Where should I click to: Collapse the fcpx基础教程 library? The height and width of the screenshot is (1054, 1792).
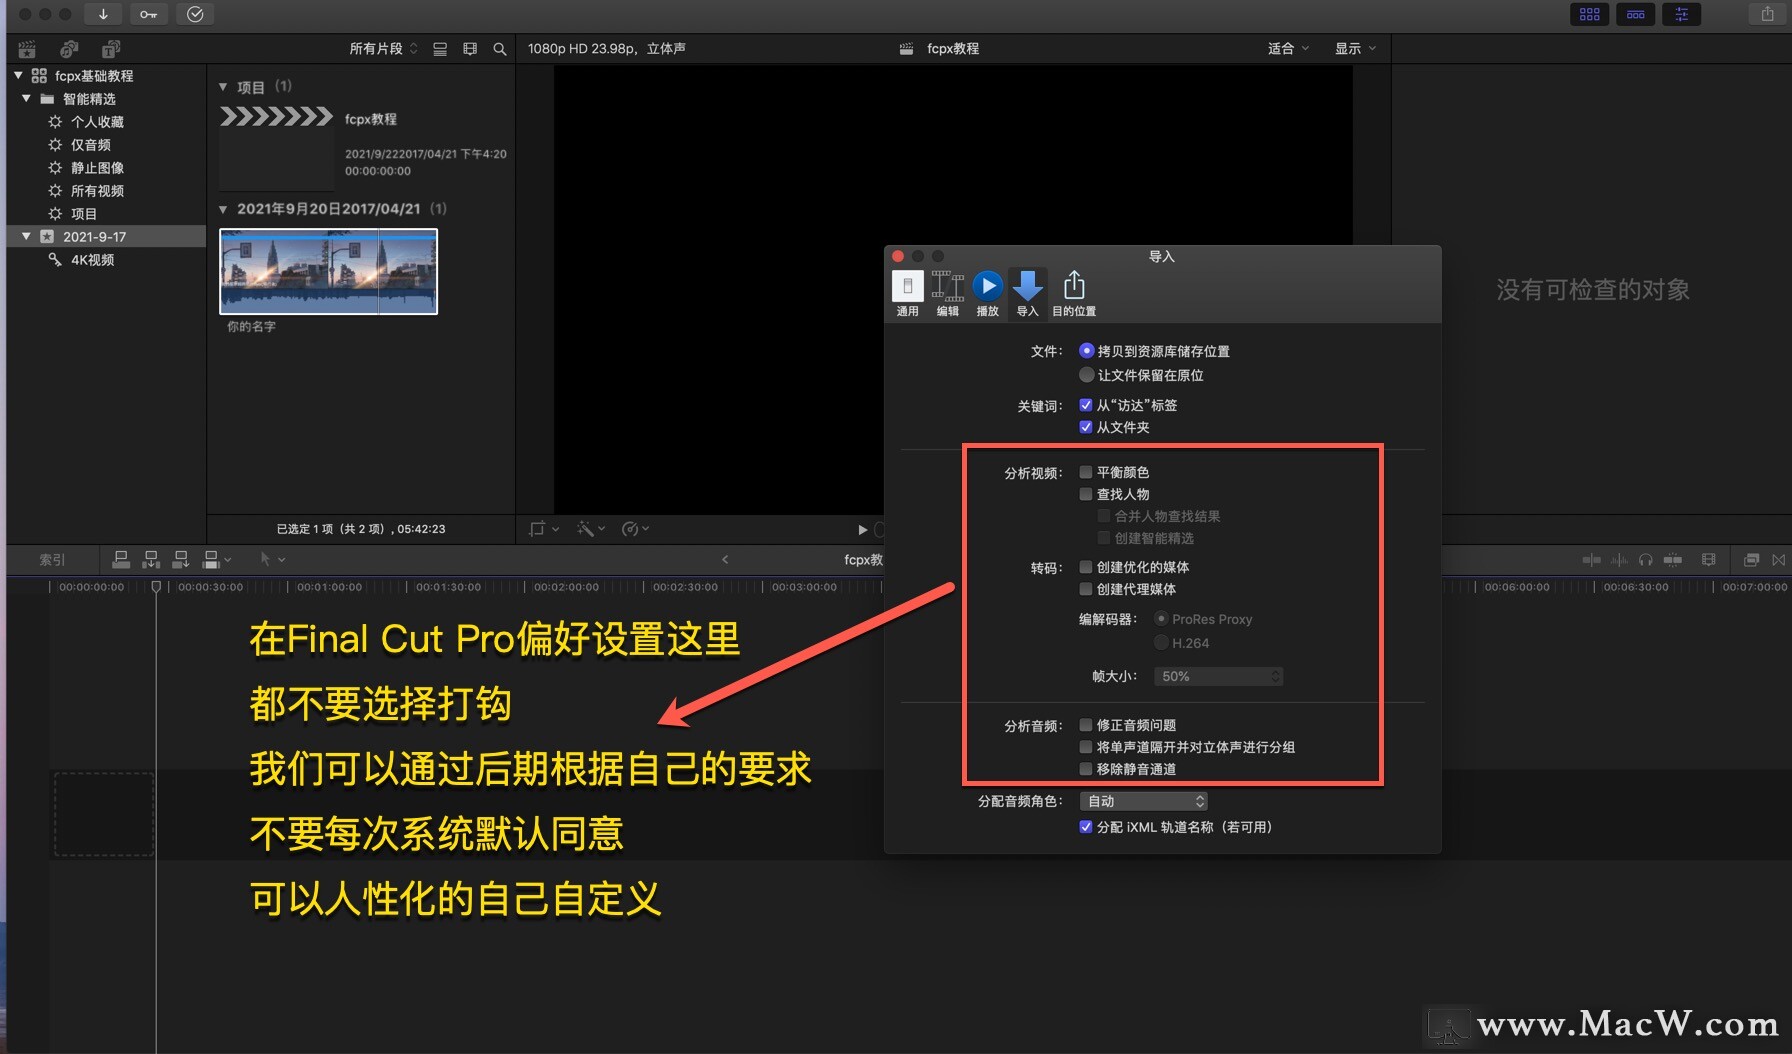click(18, 75)
